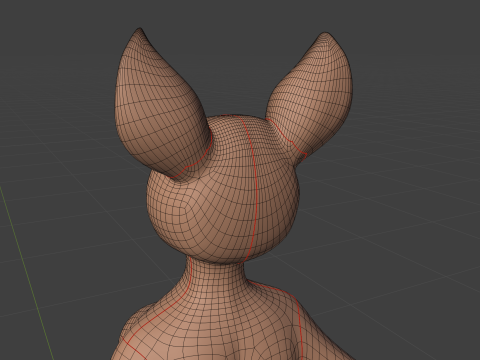Click the green Y axis line in viewport

click(27, 272)
